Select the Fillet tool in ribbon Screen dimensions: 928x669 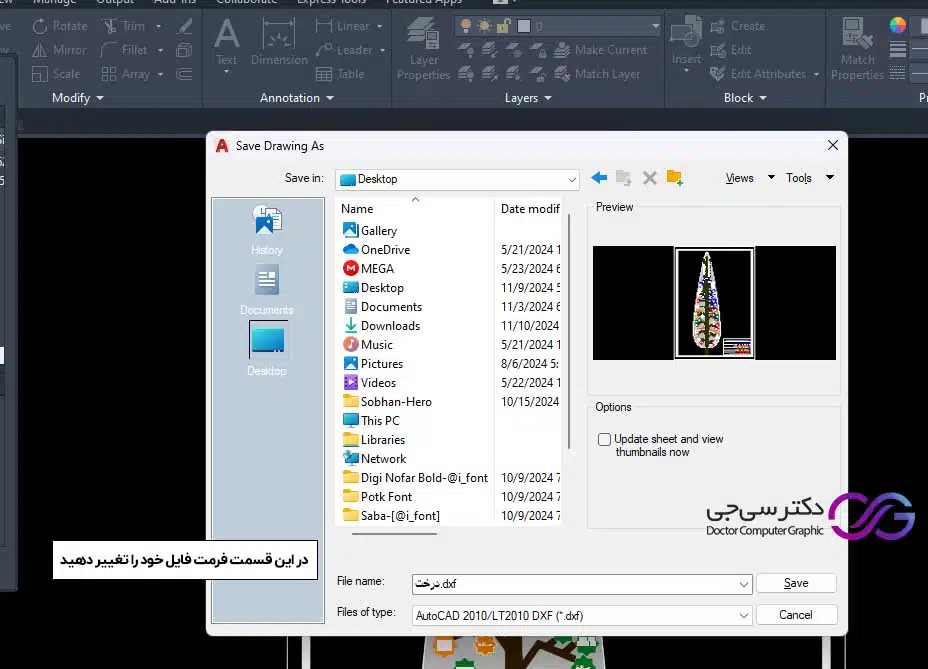pyautogui.click(x=125, y=50)
